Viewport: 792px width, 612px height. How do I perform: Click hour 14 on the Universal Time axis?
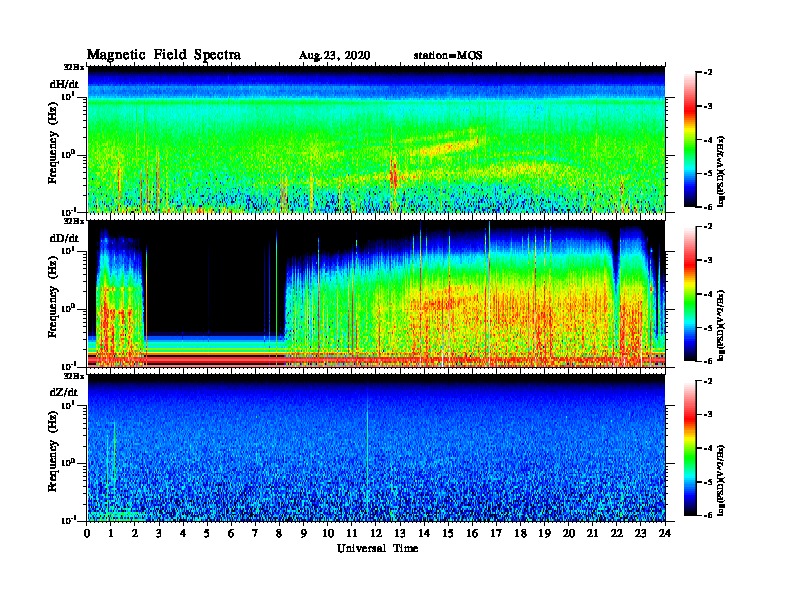coord(424,533)
